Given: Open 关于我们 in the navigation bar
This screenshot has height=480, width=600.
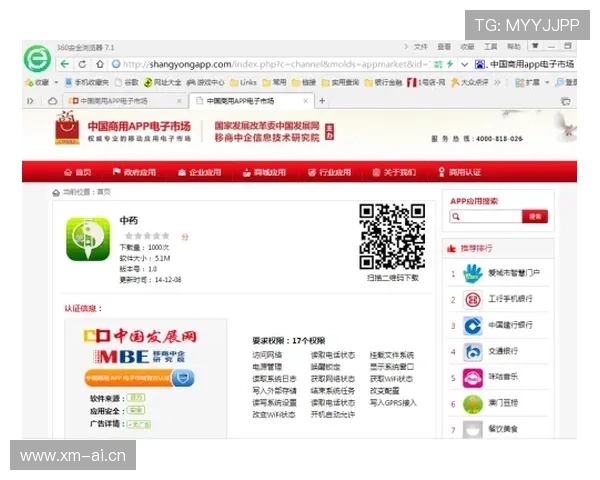Looking at the screenshot, I should 394,172.
